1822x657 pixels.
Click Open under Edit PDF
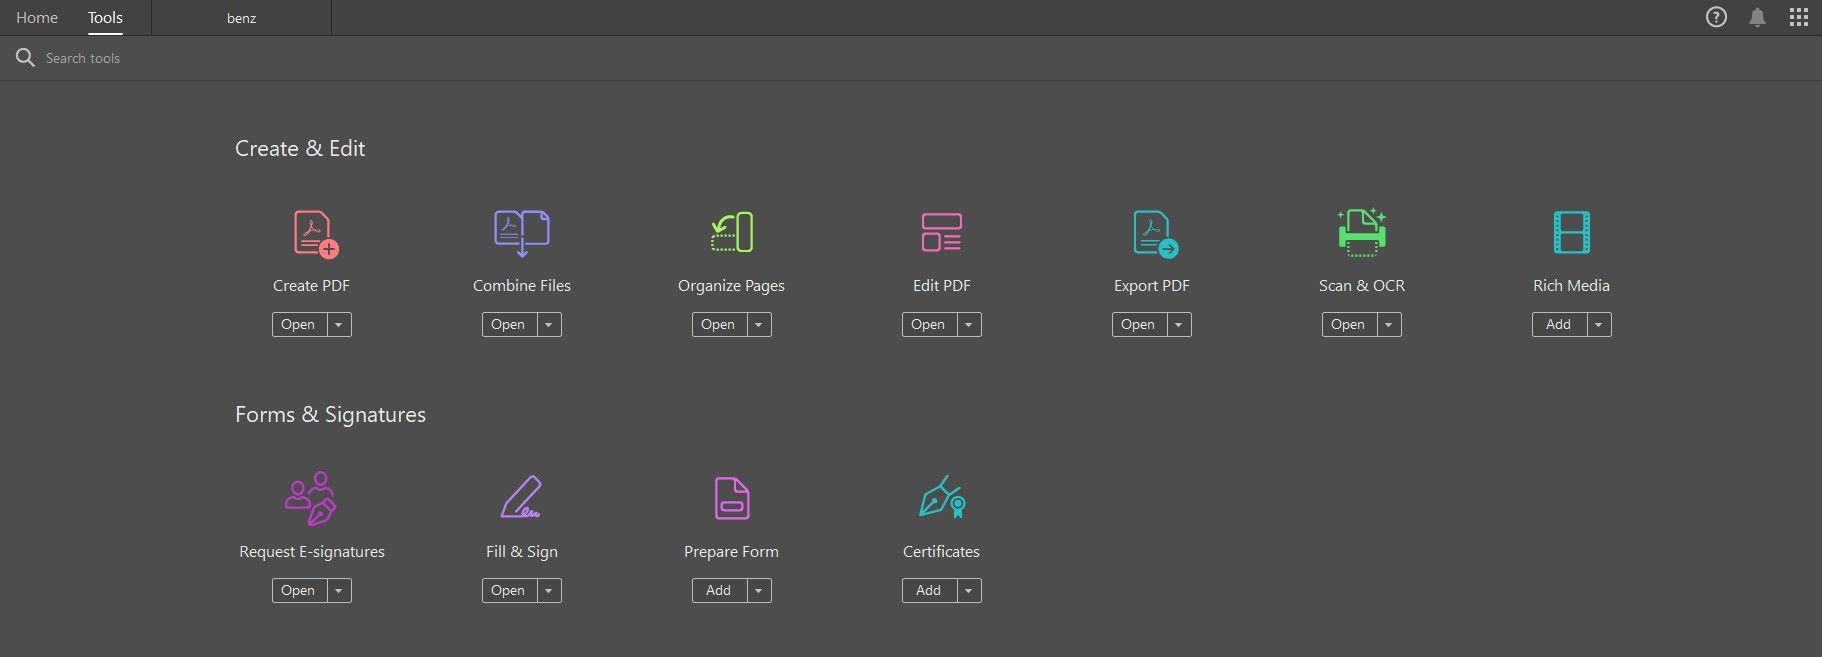(x=929, y=324)
